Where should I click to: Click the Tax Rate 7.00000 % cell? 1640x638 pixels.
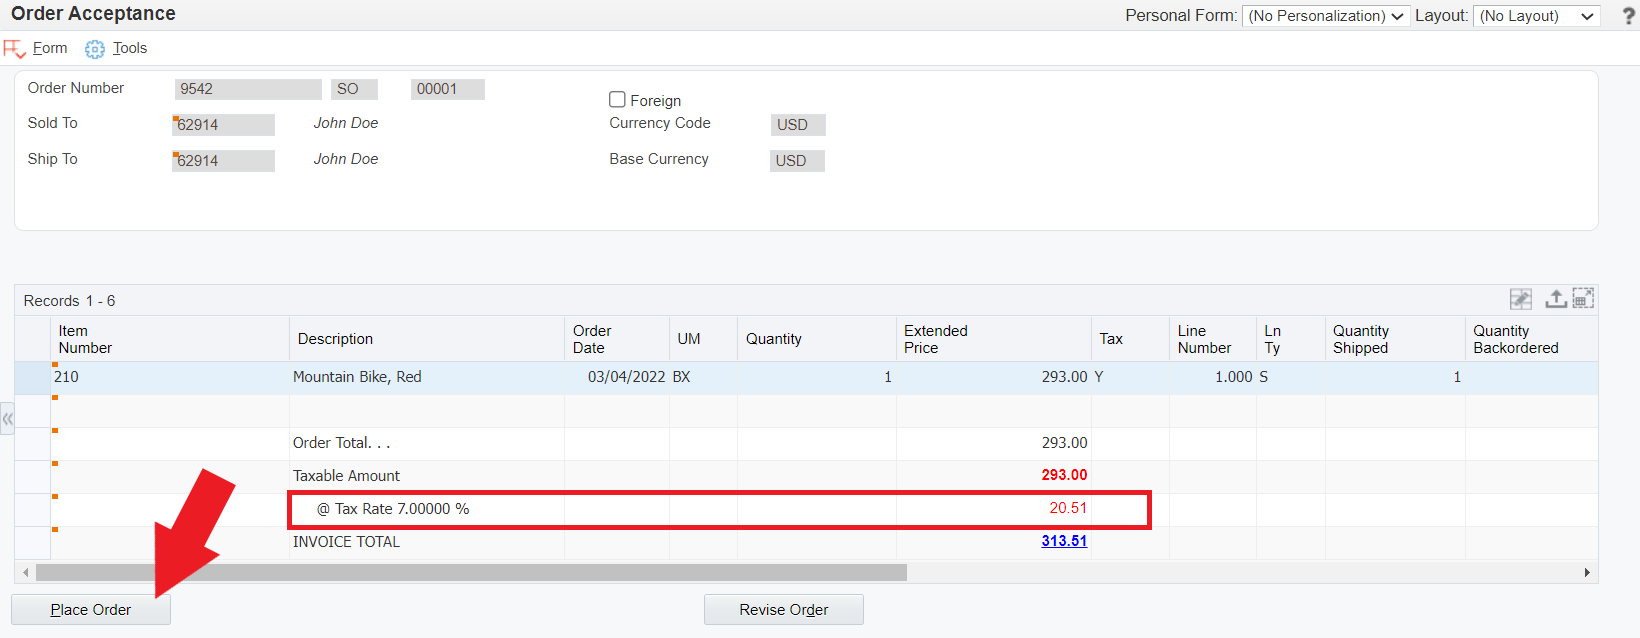click(x=427, y=509)
